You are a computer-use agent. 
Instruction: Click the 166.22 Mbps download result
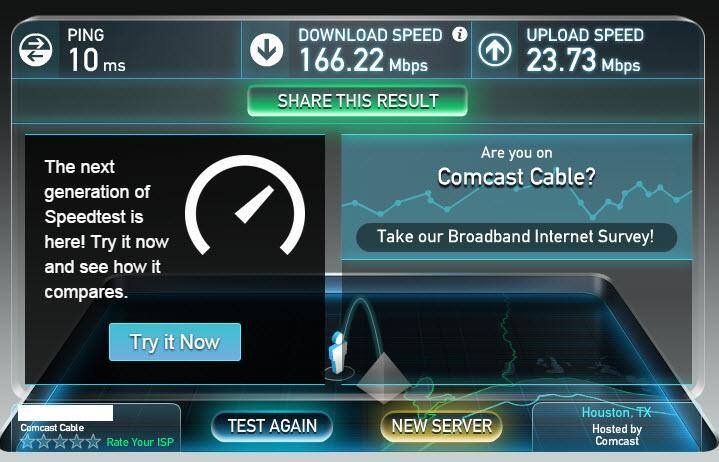363,60
